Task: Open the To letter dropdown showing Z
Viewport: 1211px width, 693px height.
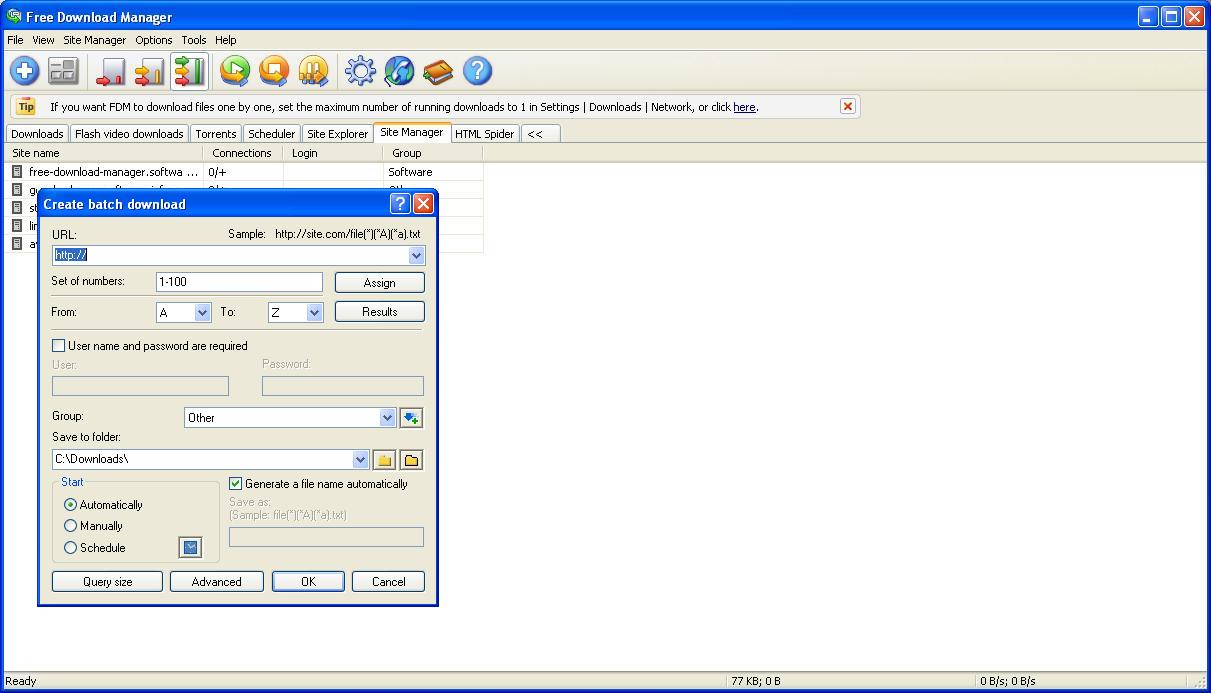Action: pyautogui.click(x=314, y=313)
